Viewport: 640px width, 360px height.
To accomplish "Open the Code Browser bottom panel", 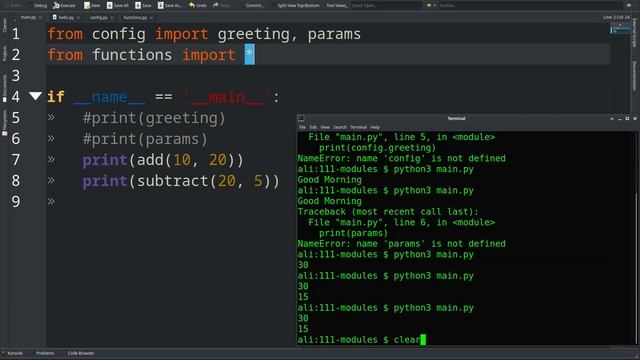I will (x=81, y=353).
